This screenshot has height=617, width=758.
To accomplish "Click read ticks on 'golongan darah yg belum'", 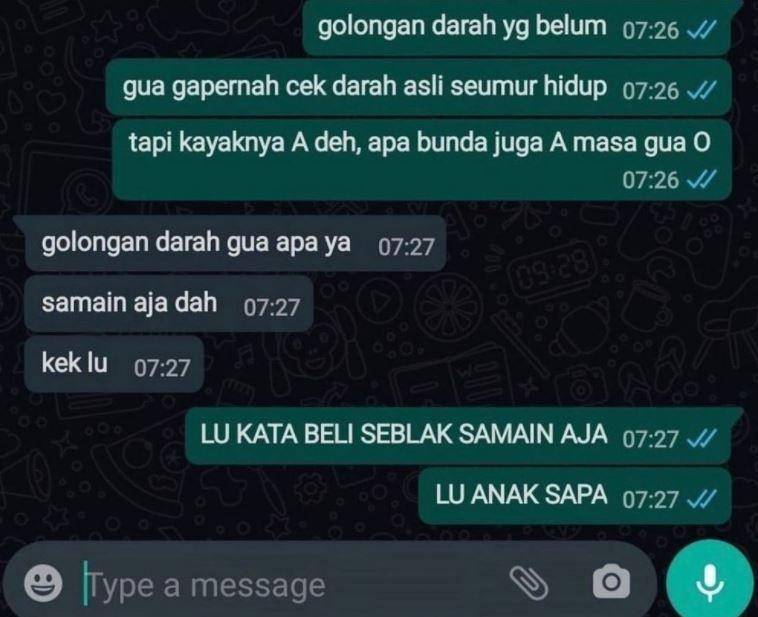I will pos(701,31).
